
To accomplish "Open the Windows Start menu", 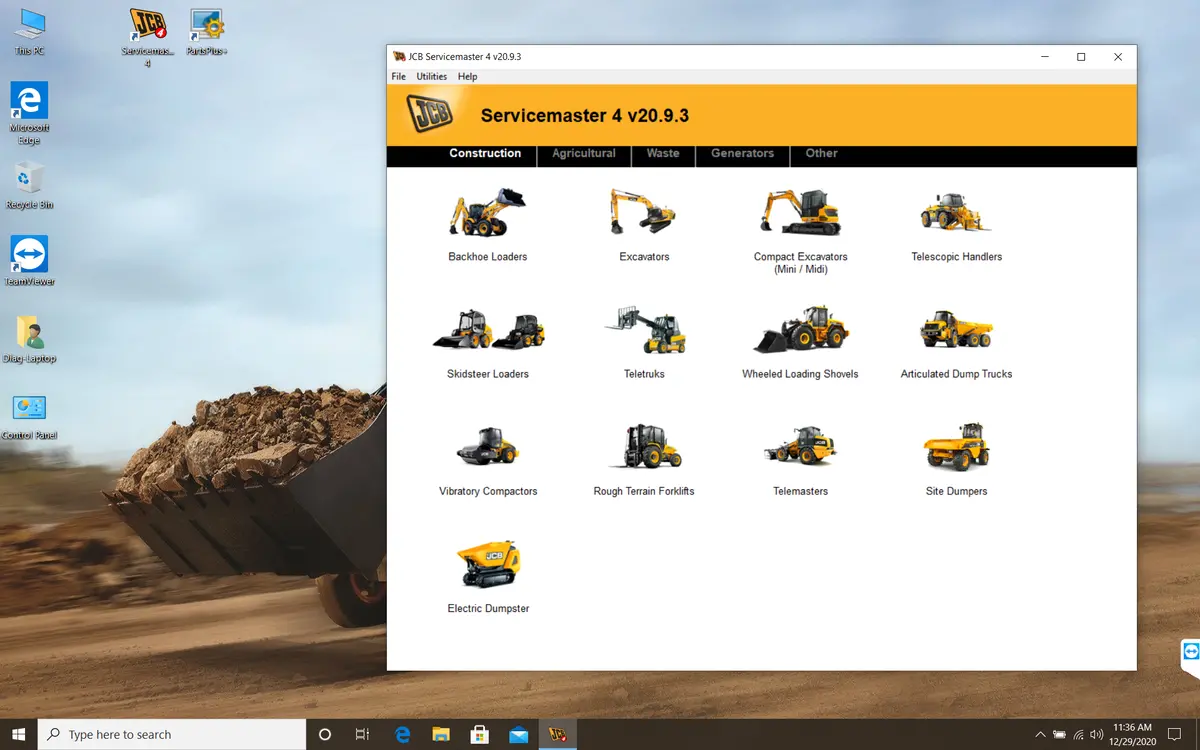I will coord(19,734).
